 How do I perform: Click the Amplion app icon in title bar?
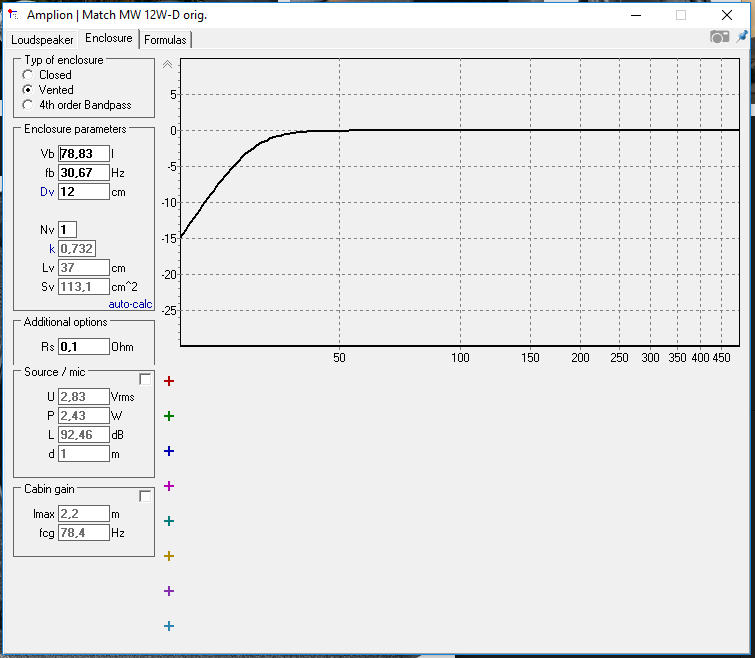(13, 15)
